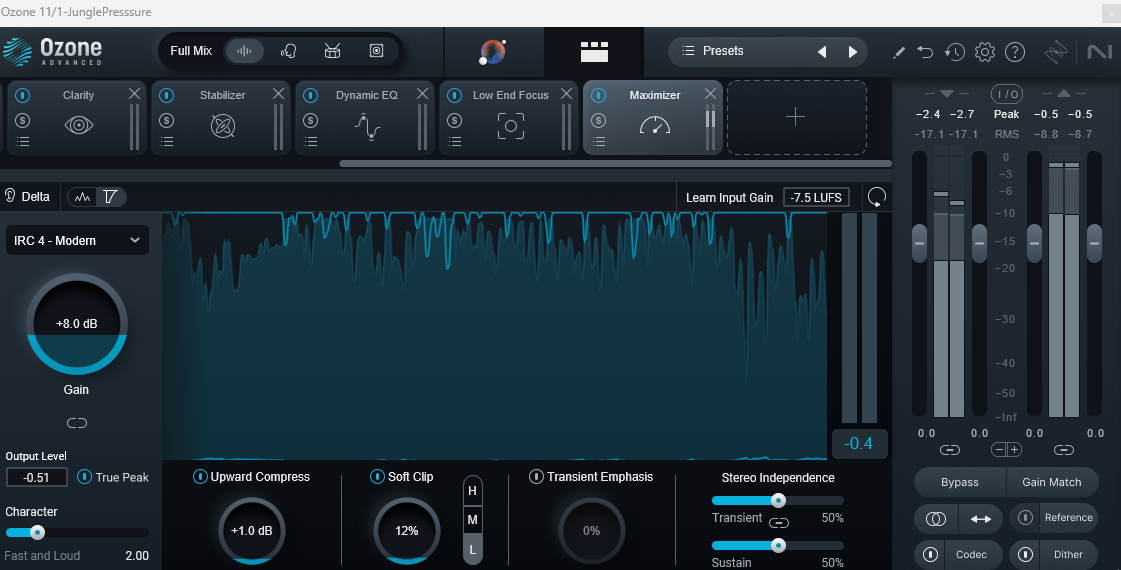
Task: Select Soft Clip L setting
Action: tap(473, 550)
